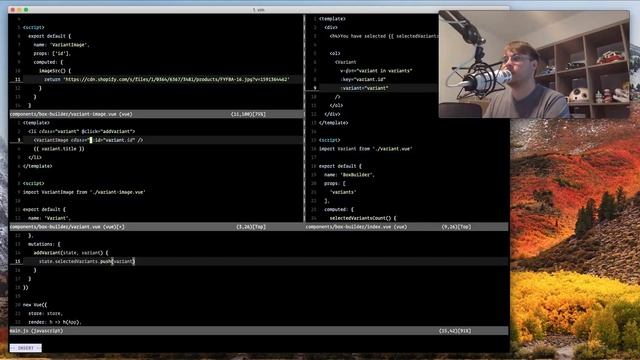Click the 'imageSrc() {' line
This screenshot has height=360, width=640.
click(x=55, y=71)
